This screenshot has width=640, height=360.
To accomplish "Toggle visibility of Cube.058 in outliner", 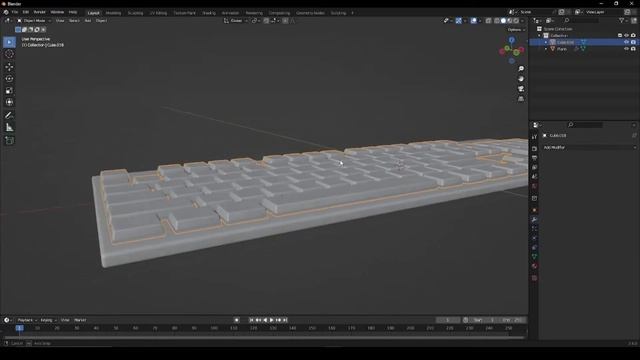I will 626,42.
